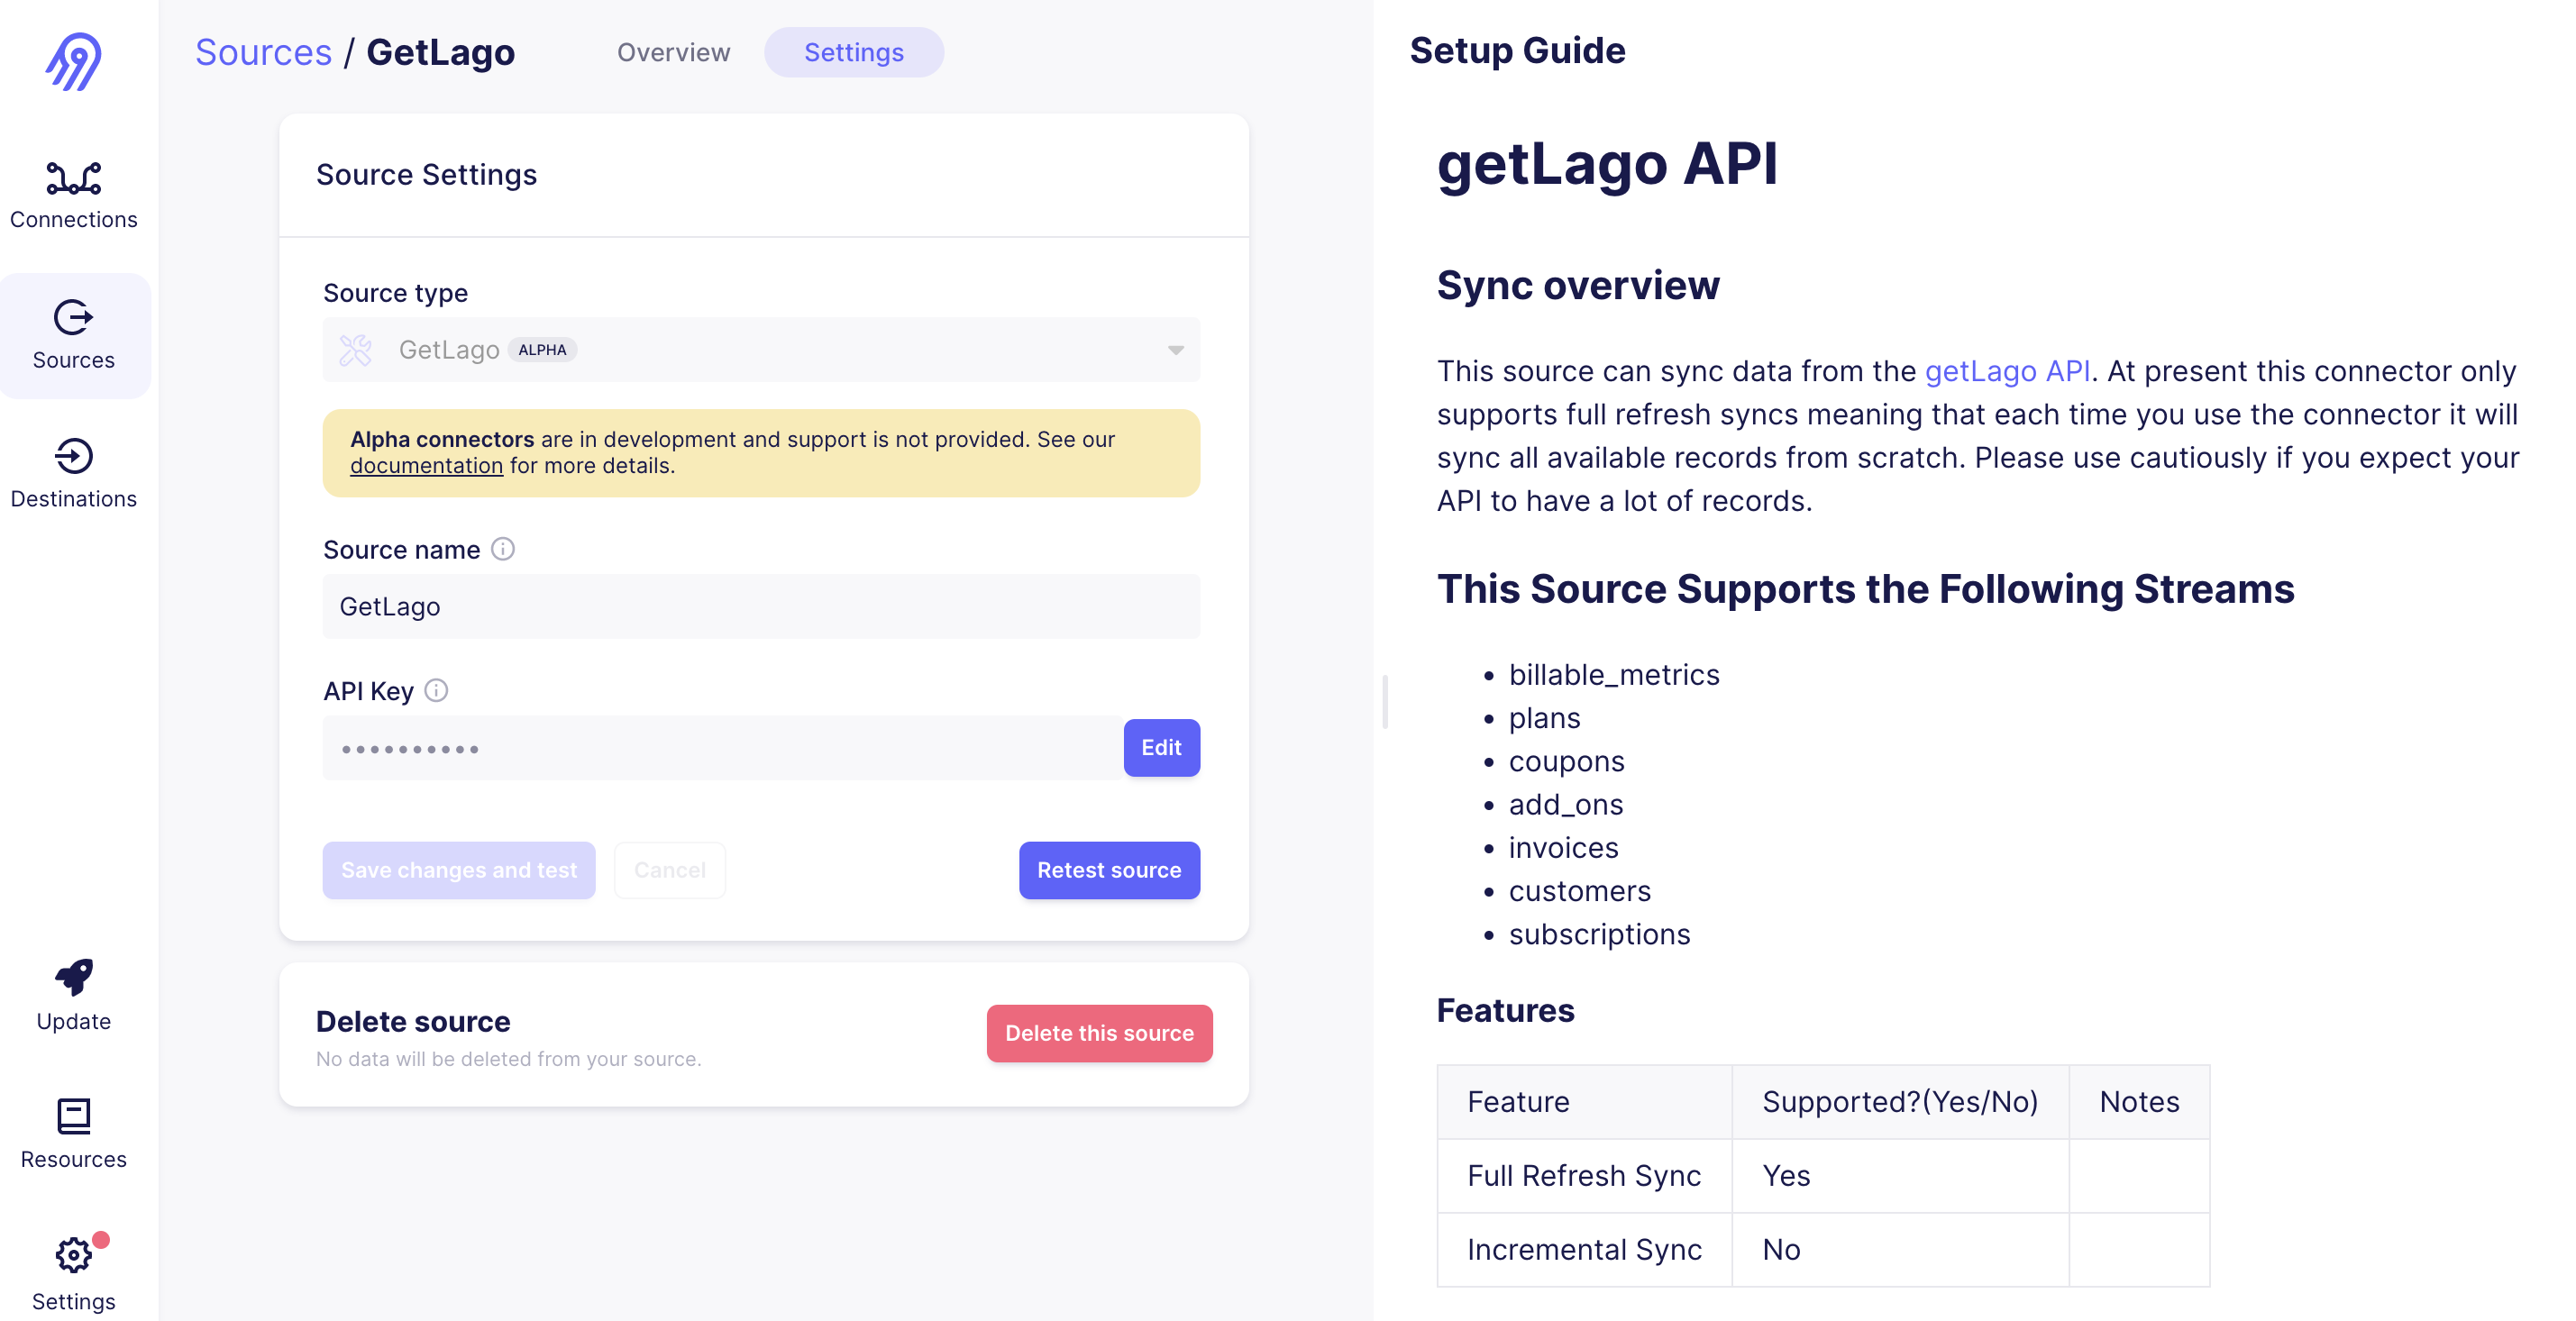The width and height of the screenshot is (2576, 1321).
Task: Click the Setup Guide panel heading
Action: click(x=1517, y=50)
